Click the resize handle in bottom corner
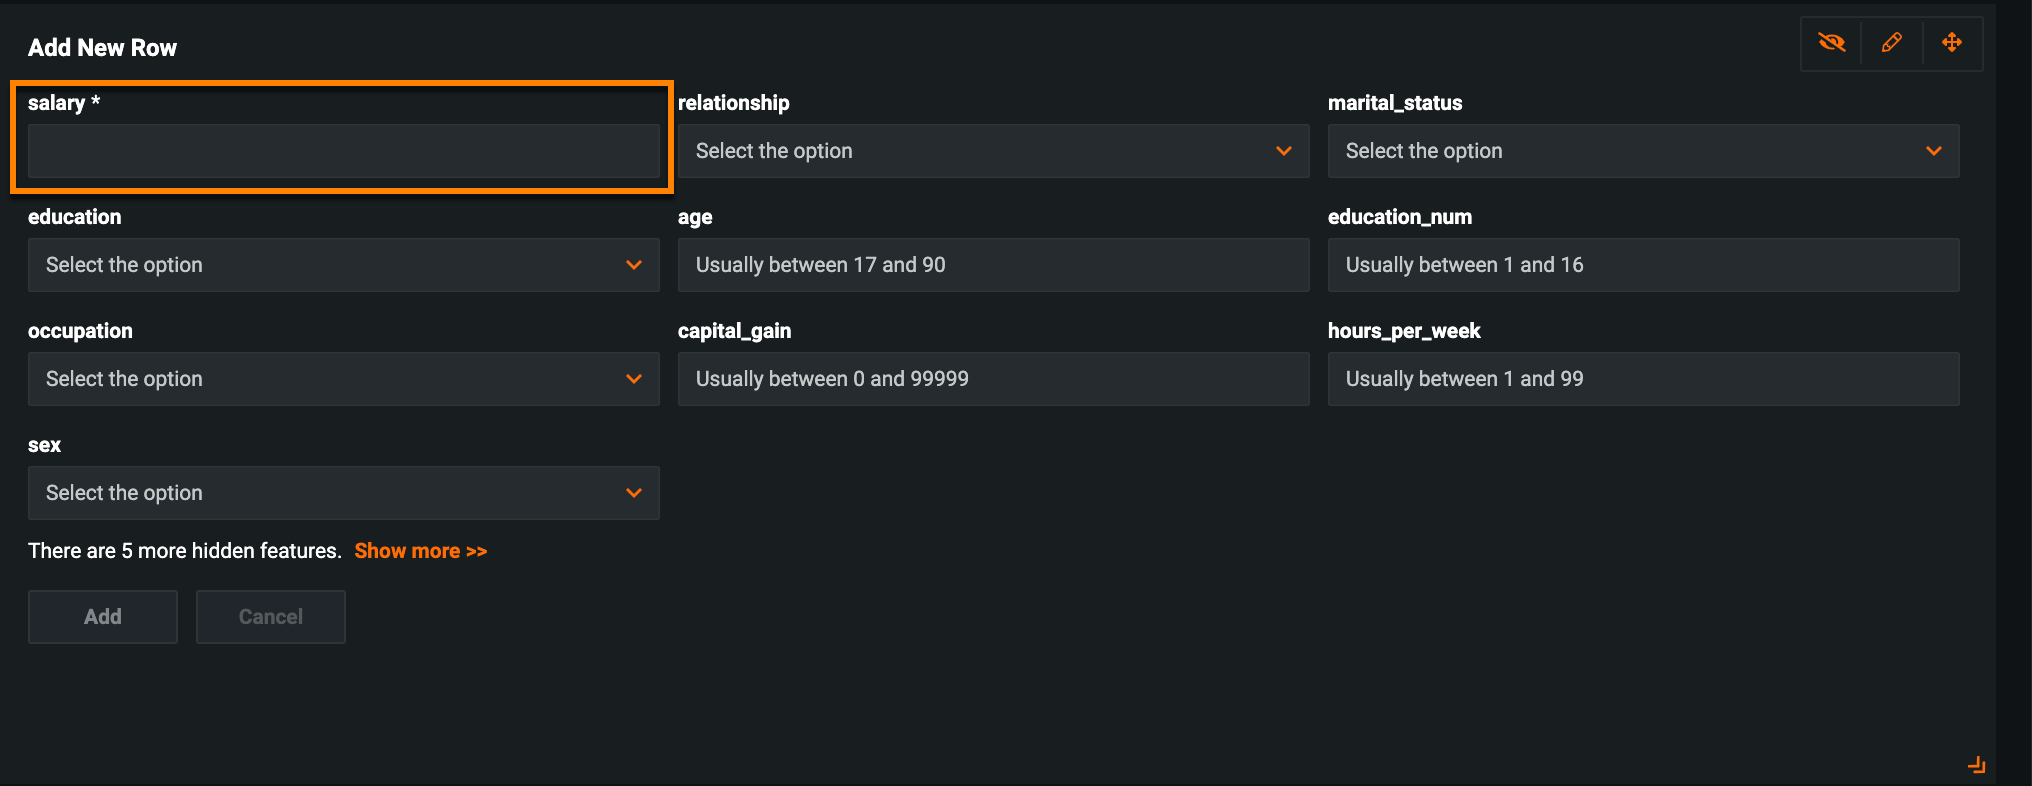This screenshot has height=786, width=2032. (x=1976, y=765)
